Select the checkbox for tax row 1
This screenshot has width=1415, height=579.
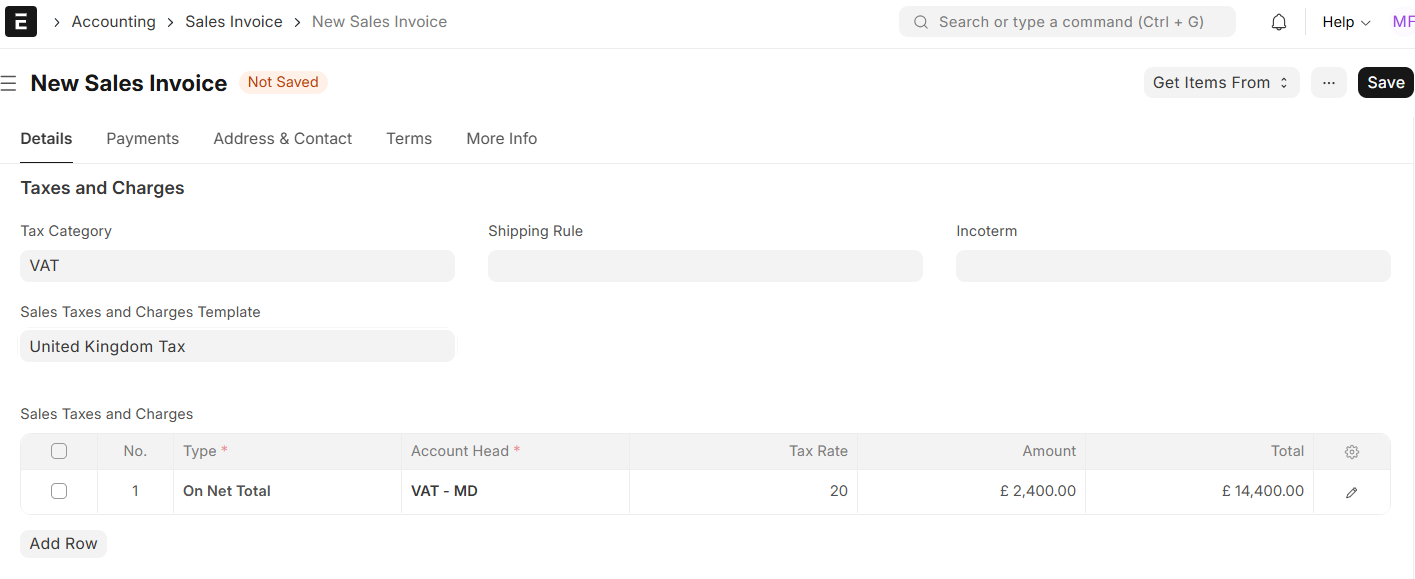(59, 491)
